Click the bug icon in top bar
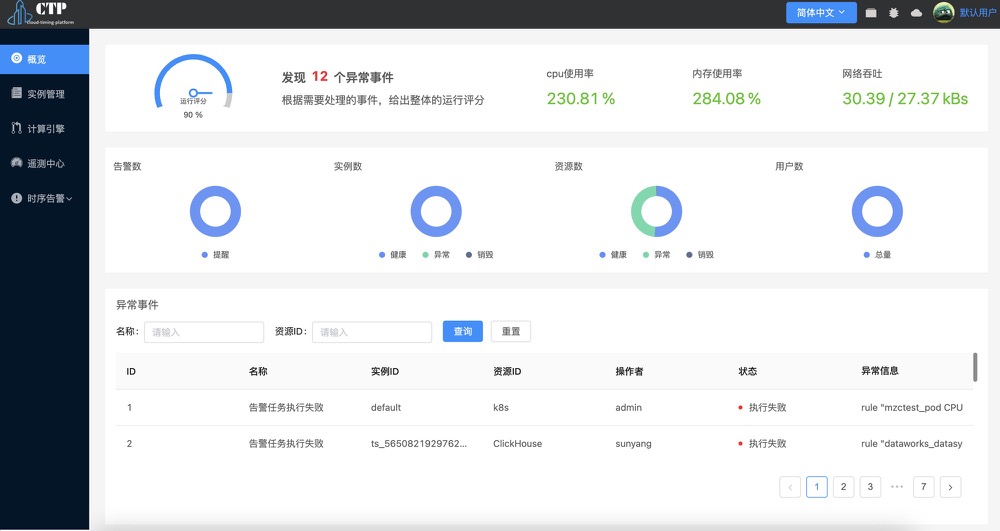 point(893,13)
